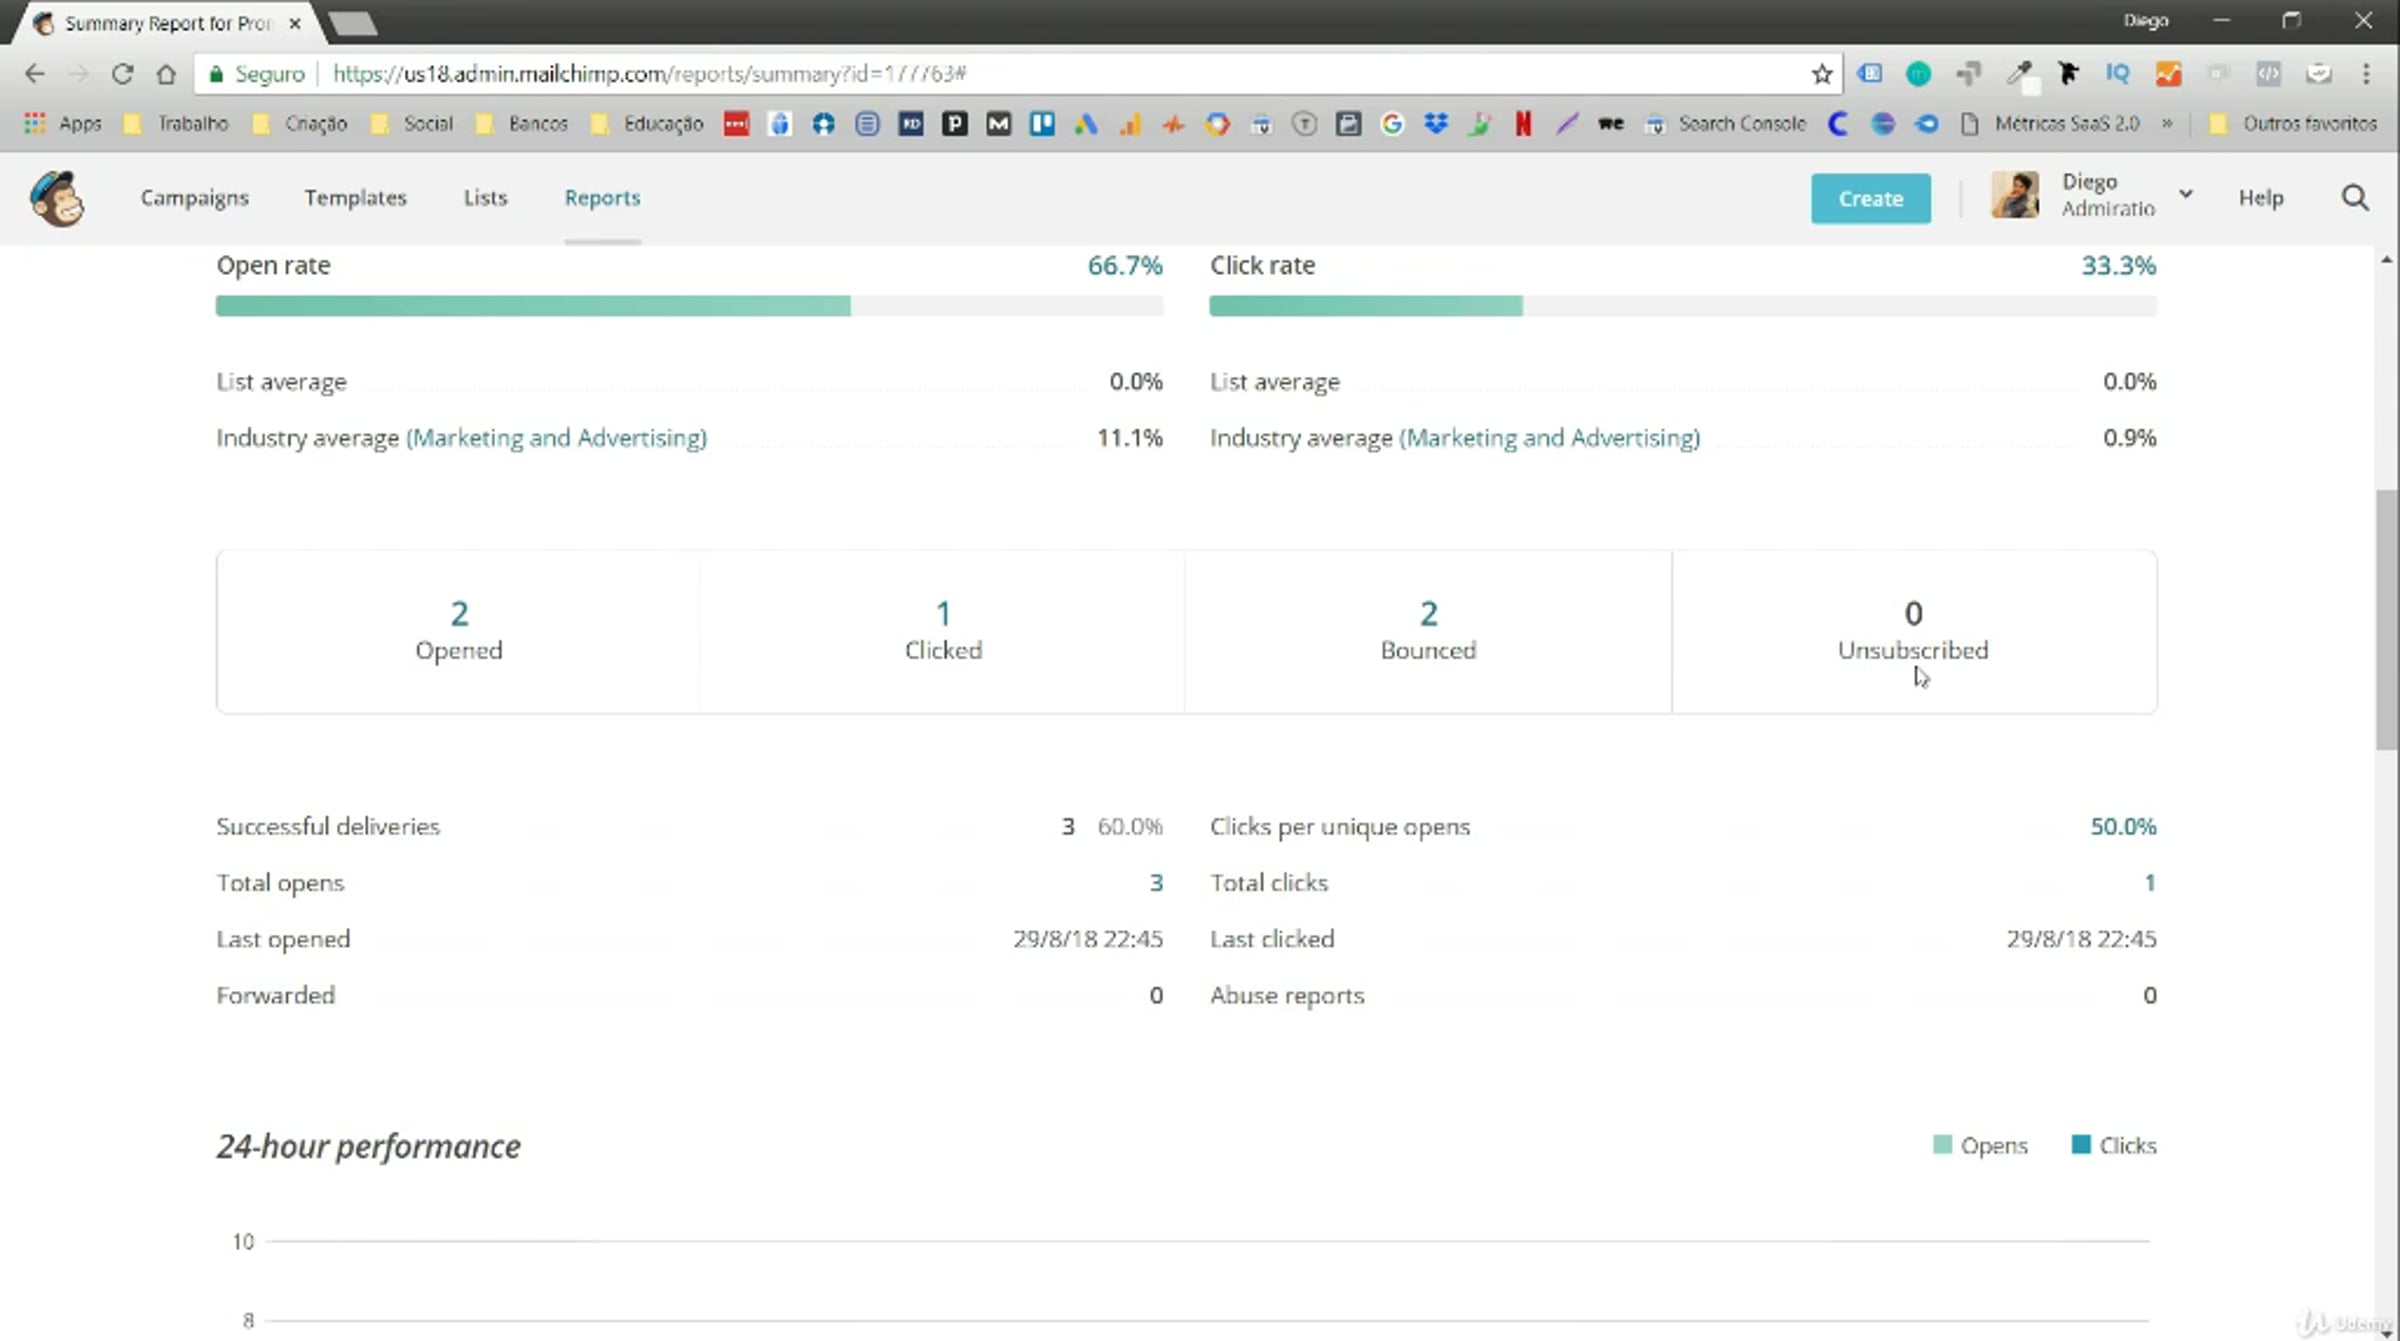
Task: Open the Apps grid shortcut
Action: click(x=35, y=124)
